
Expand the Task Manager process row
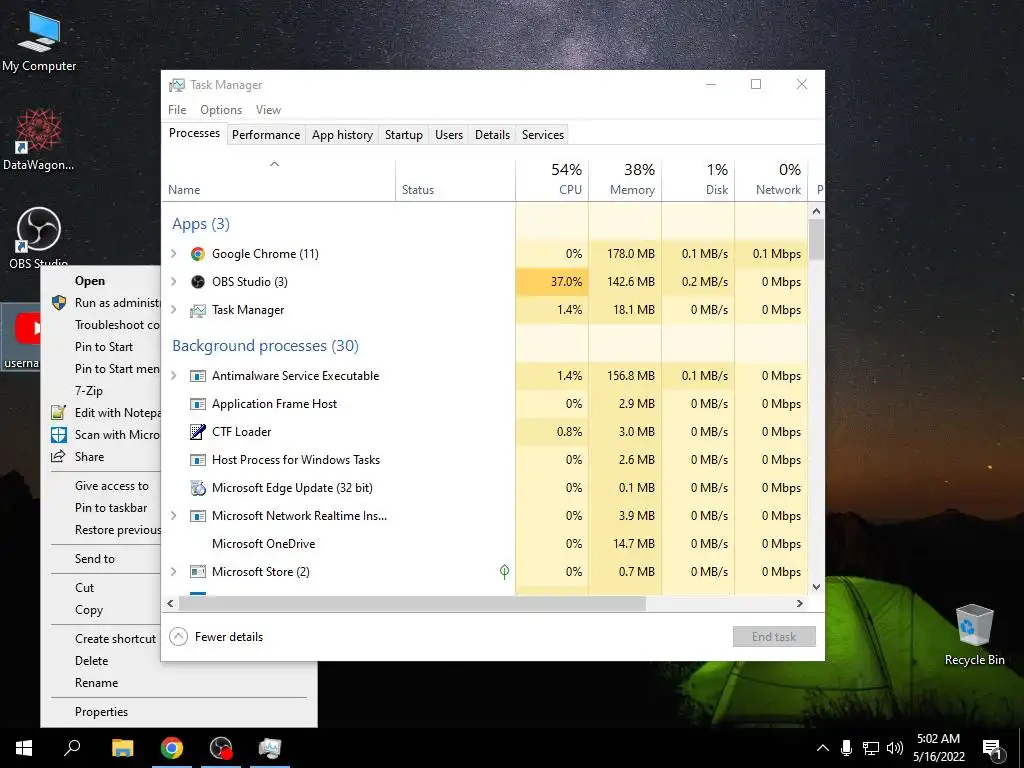[174, 310]
